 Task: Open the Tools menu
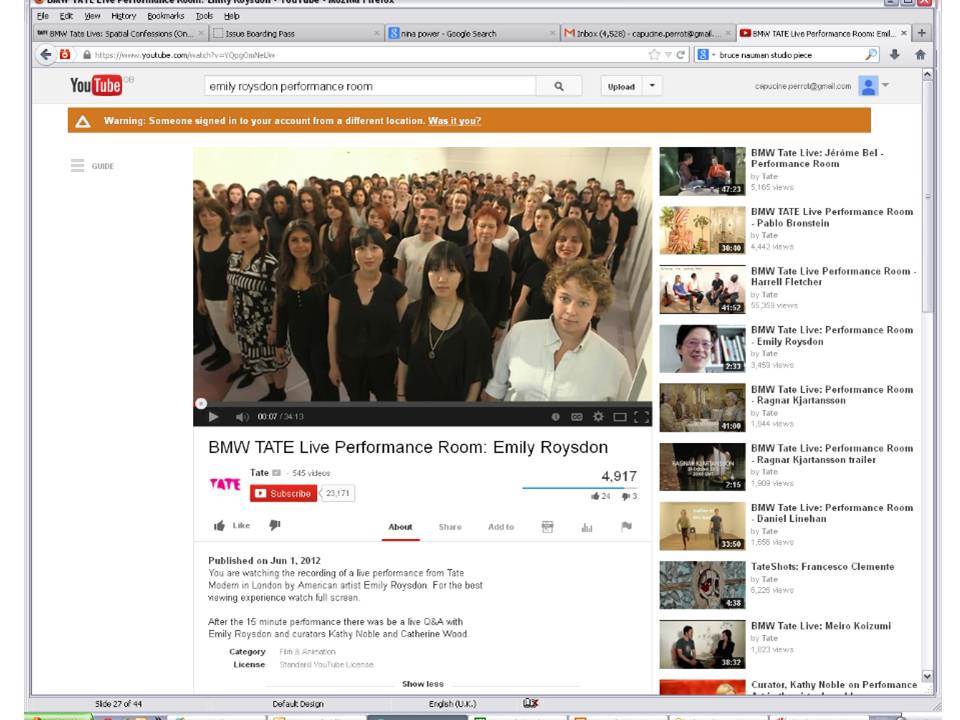204,16
